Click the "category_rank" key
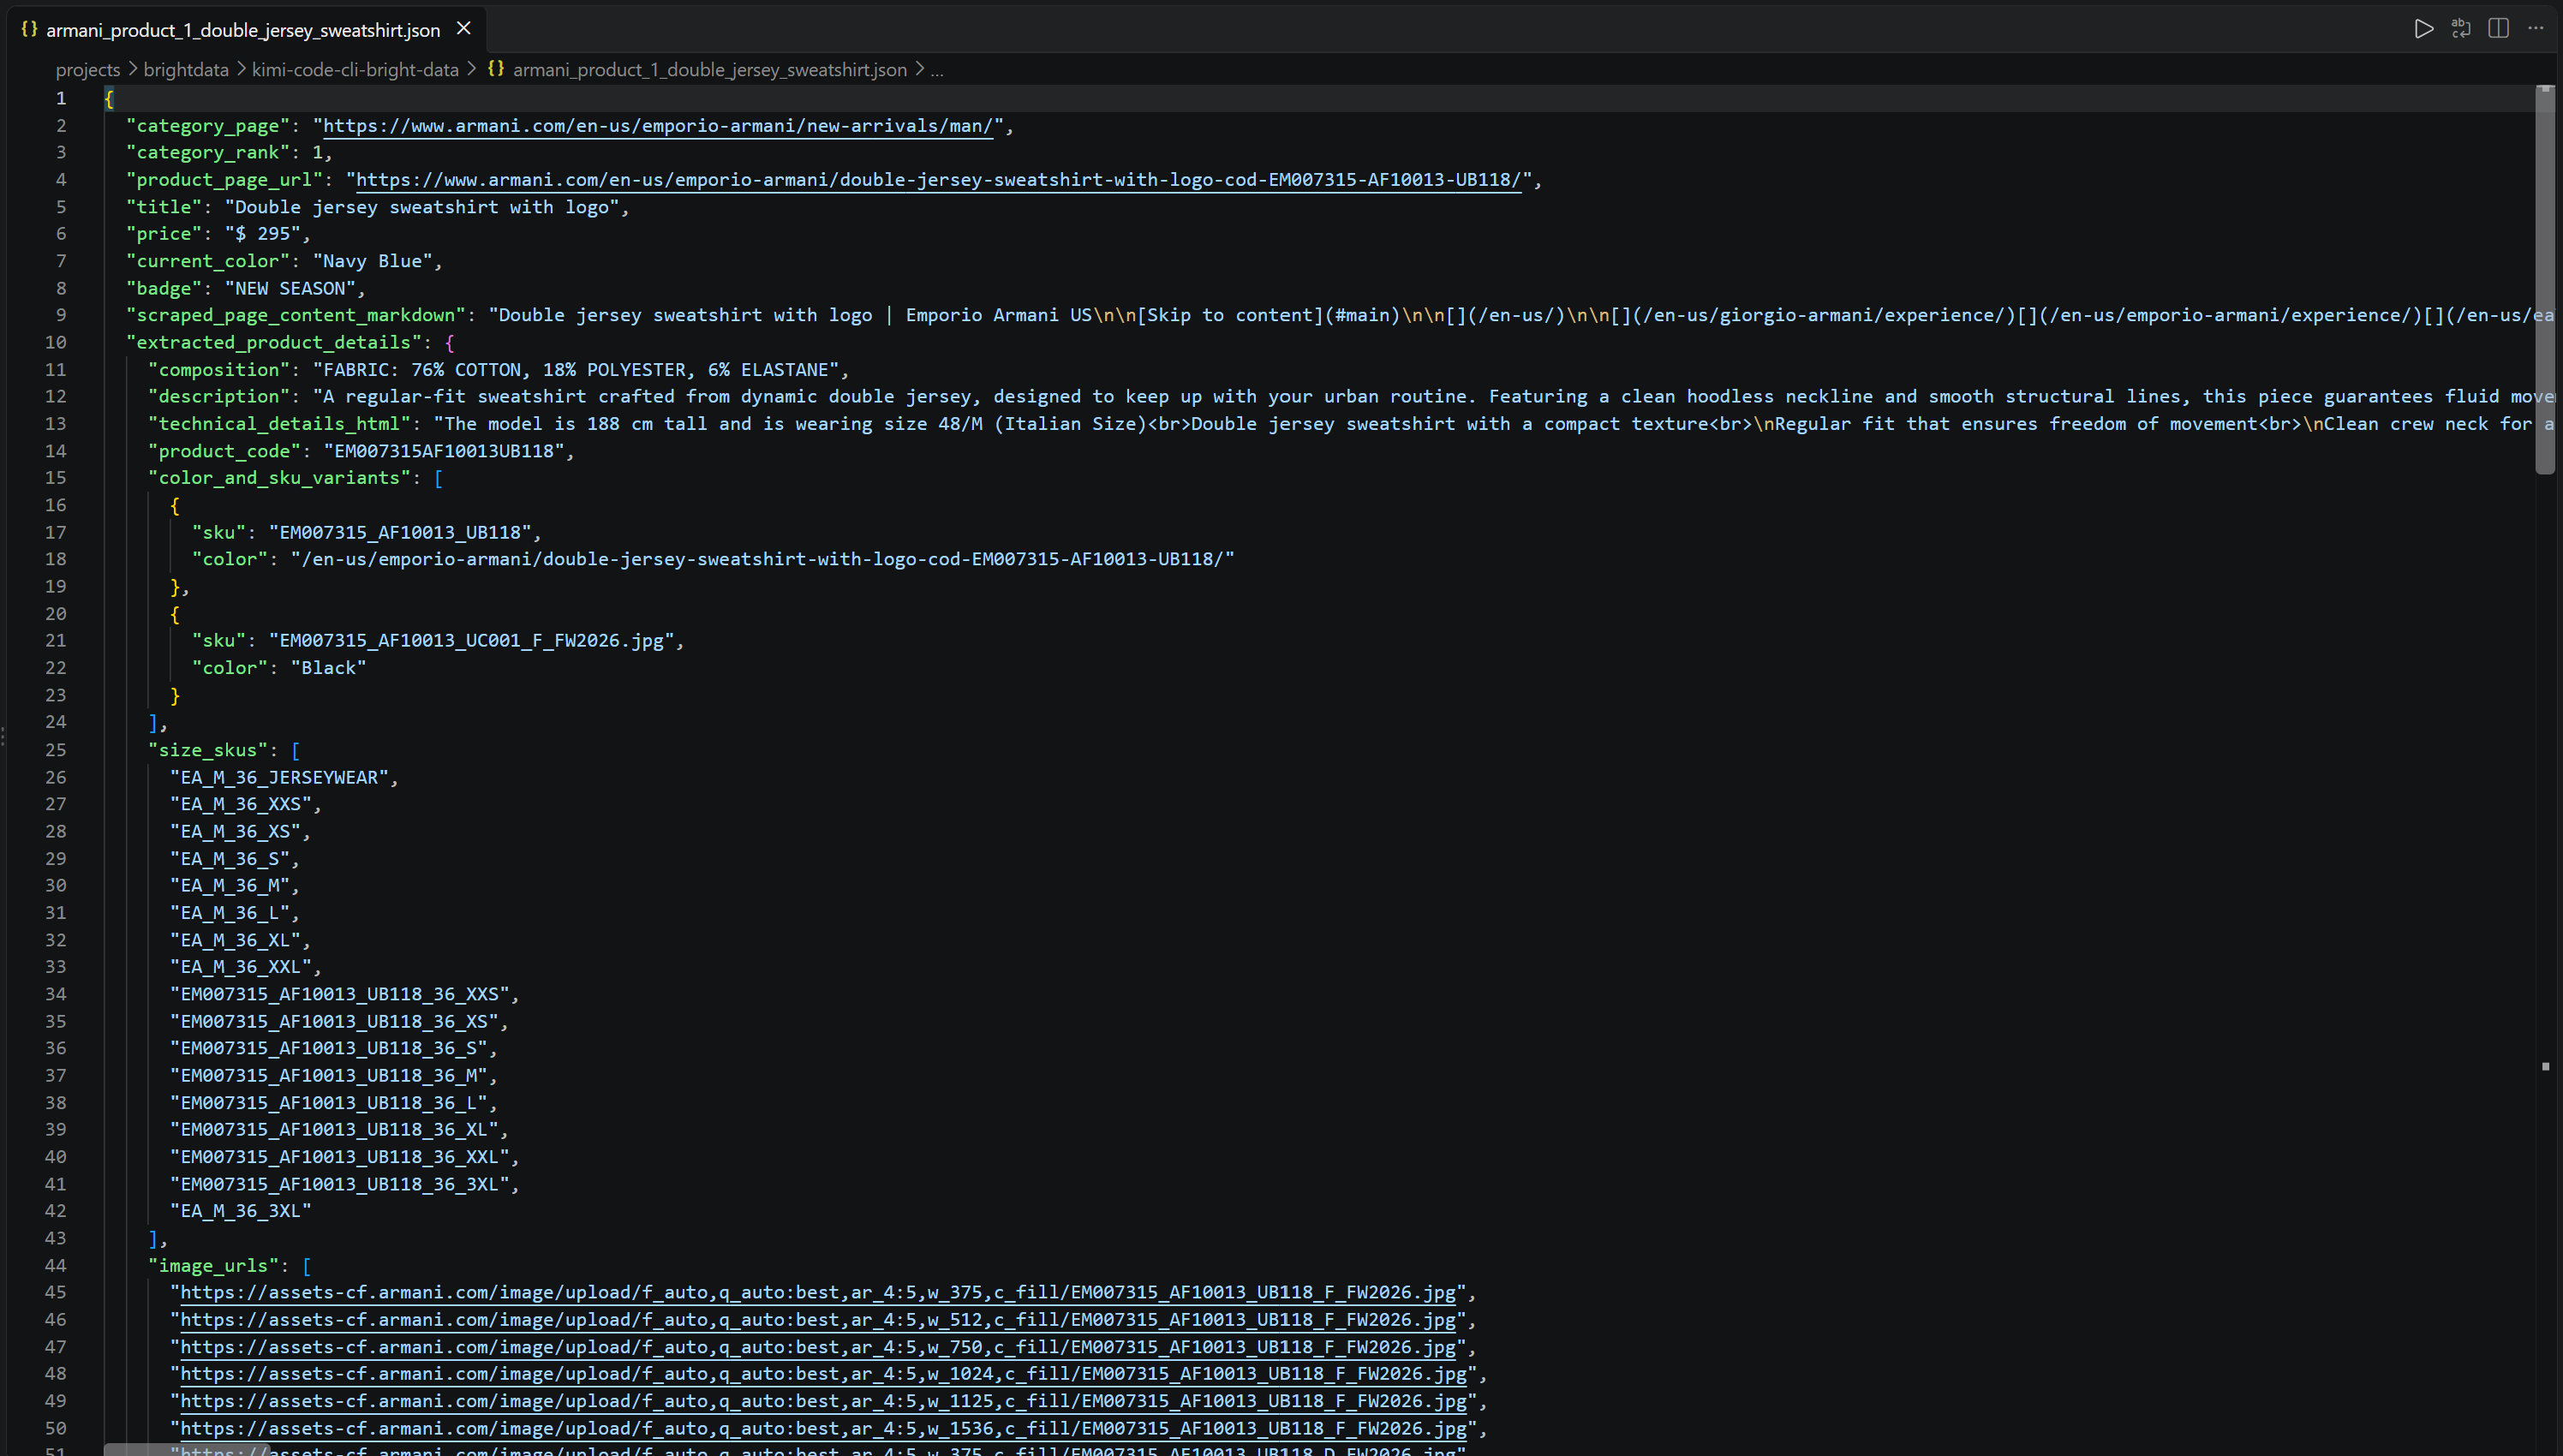The height and width of the screenshot is (1456, 2563). [208, 153]
